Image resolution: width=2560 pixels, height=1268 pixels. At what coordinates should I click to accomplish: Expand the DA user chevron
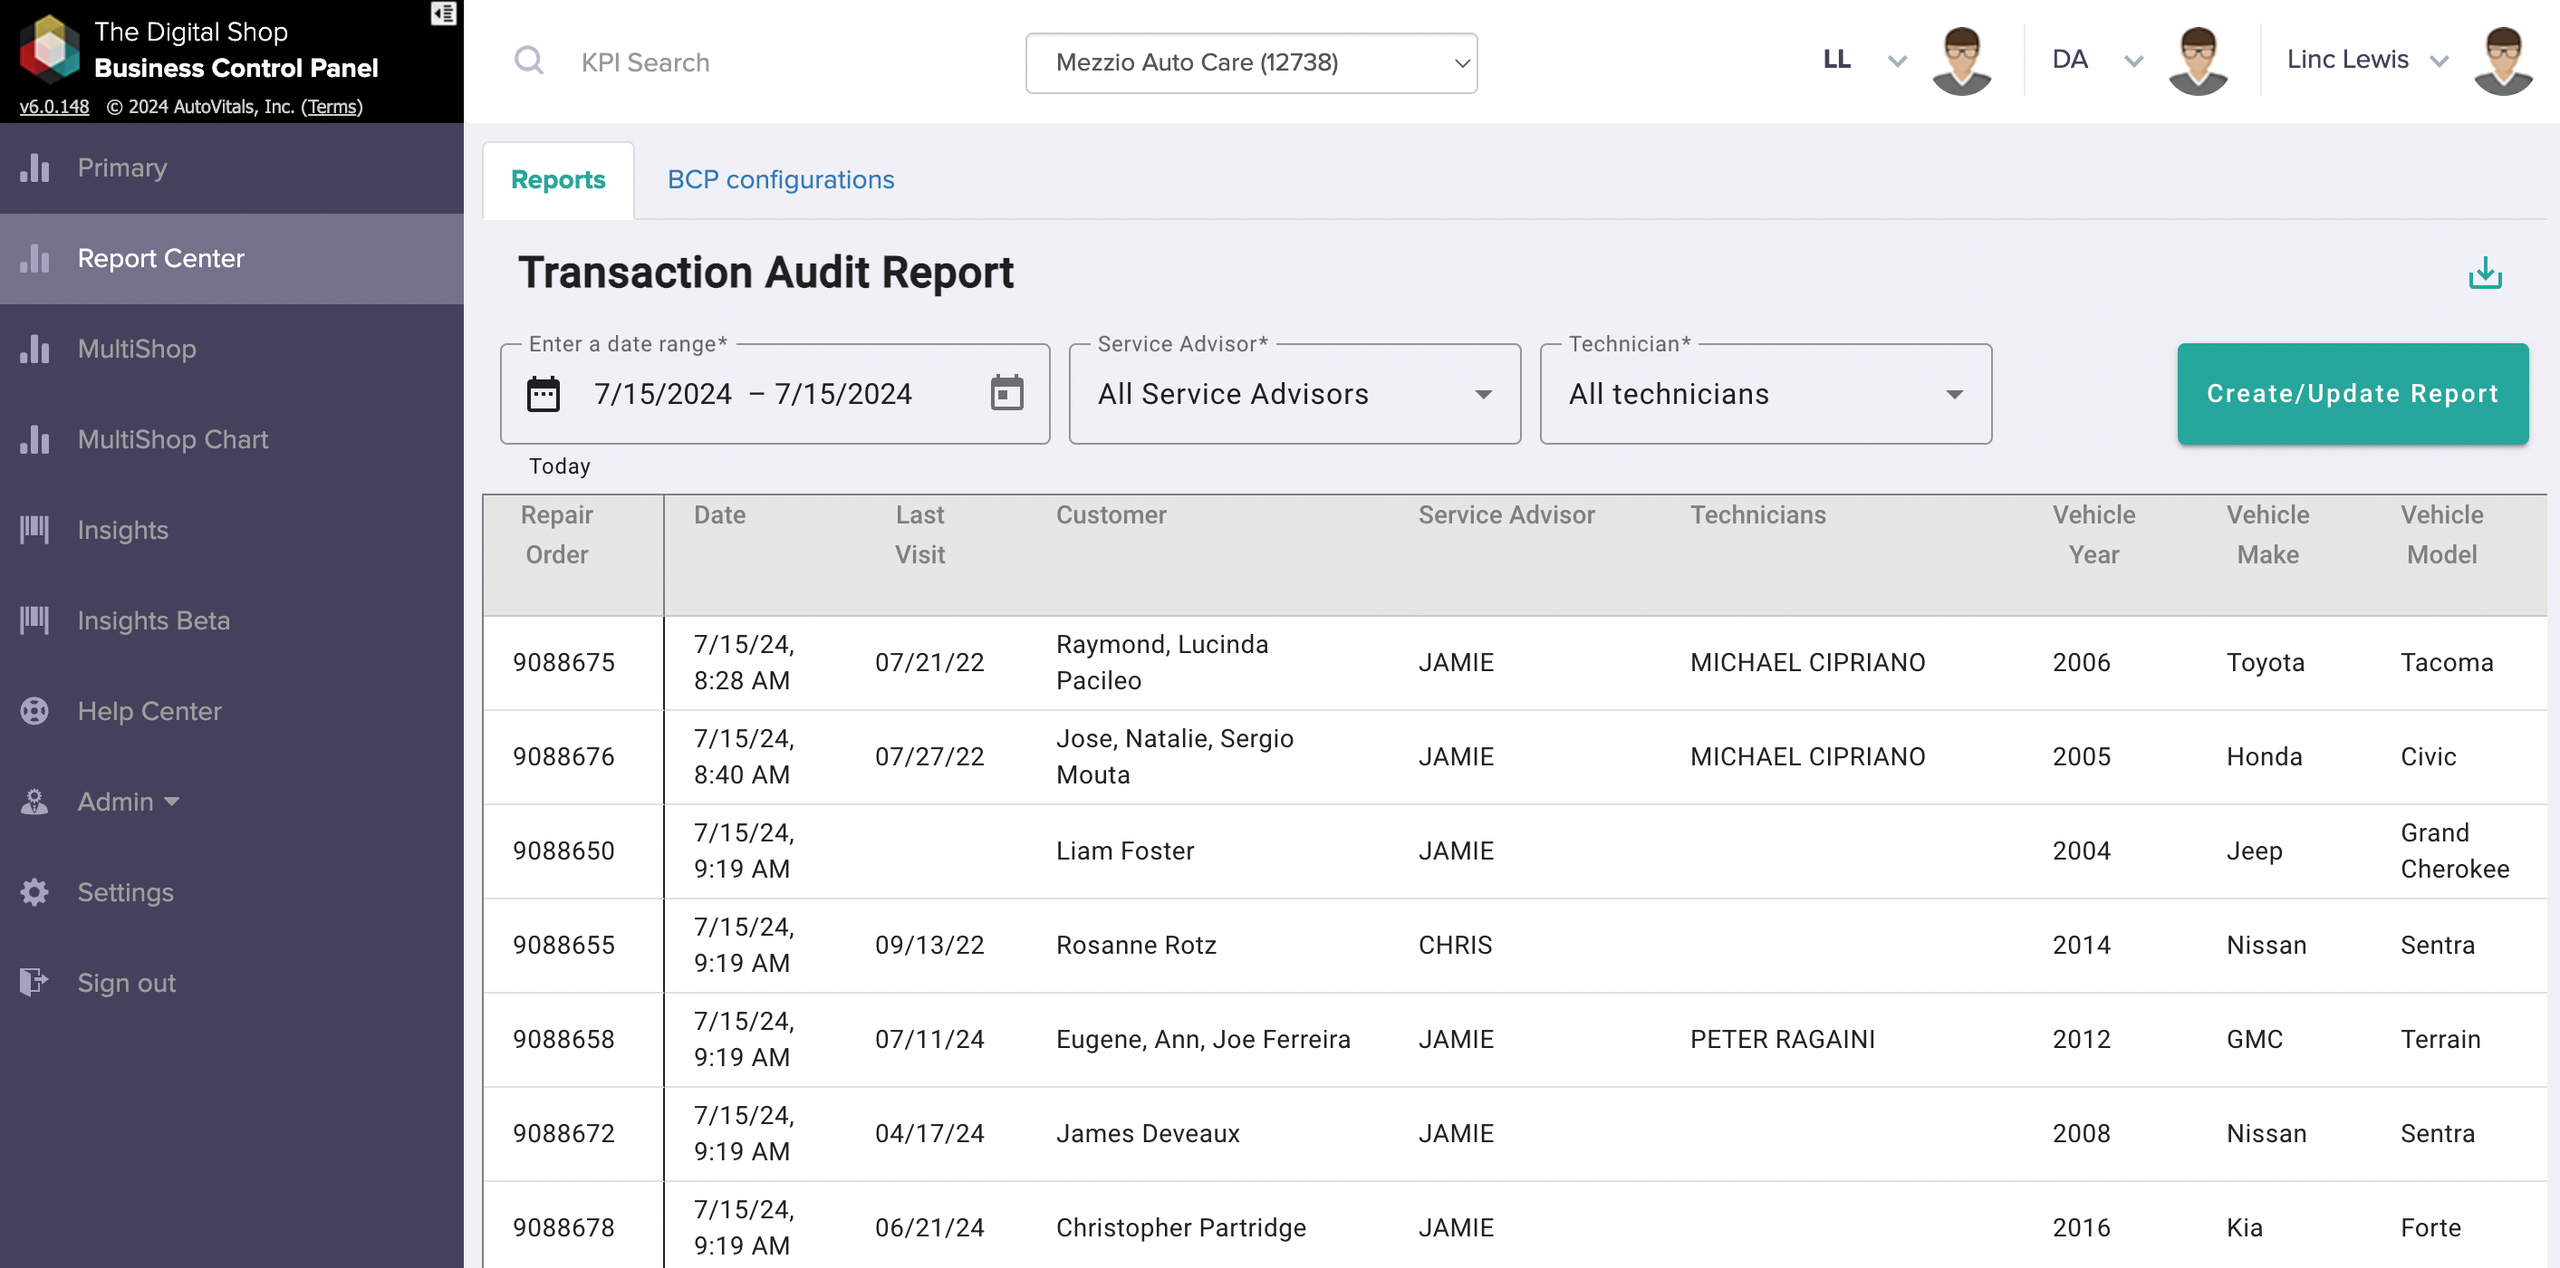[2134, 62]
